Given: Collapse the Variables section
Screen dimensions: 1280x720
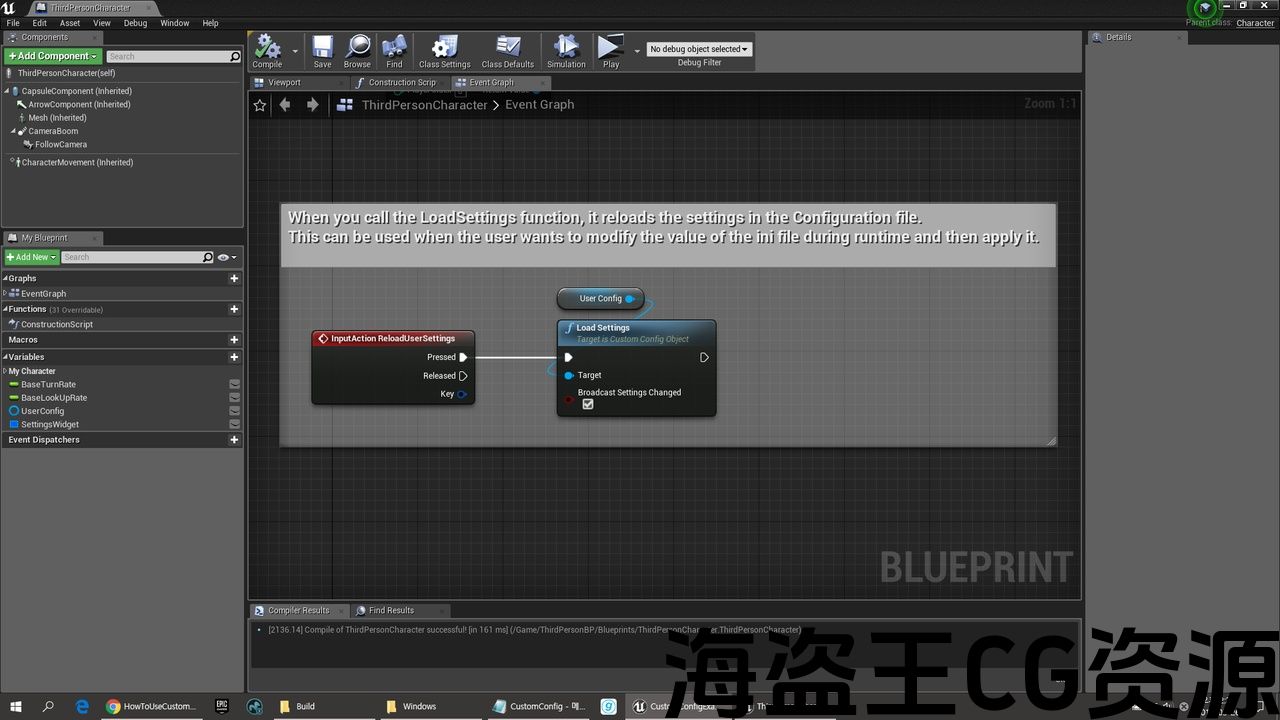Looking at the screenshot, I should point(6,357).
